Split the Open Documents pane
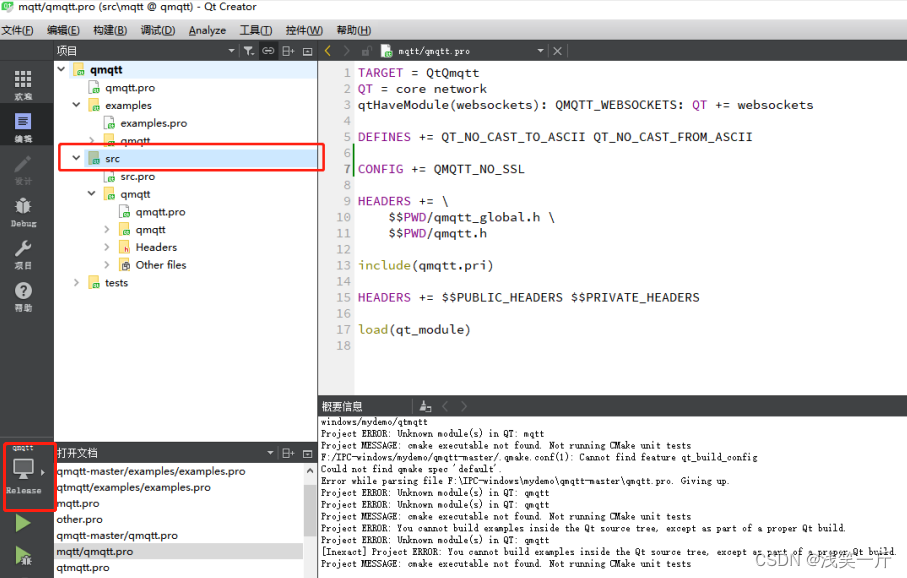Screen dimensions: 907x578 pyautogui.click(x=288, y=453)
